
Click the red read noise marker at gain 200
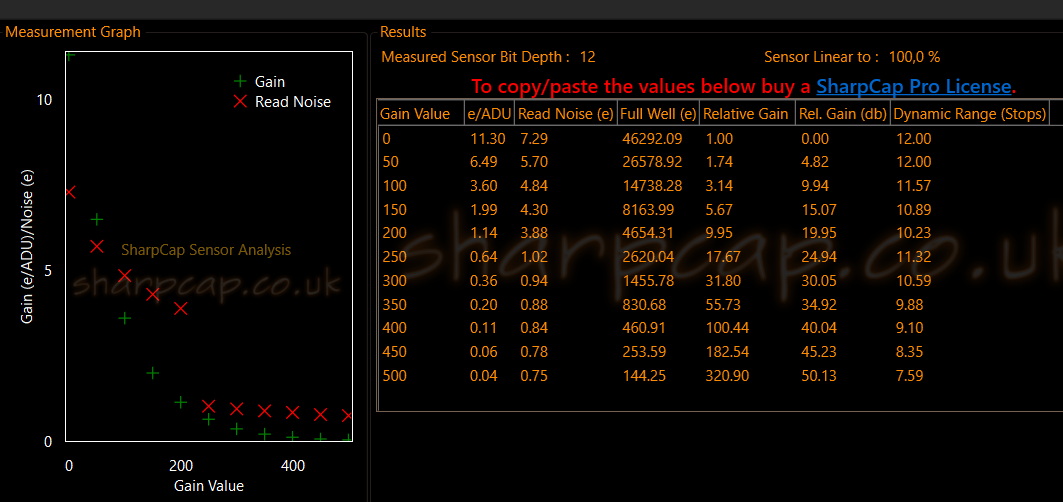(180, 309)
